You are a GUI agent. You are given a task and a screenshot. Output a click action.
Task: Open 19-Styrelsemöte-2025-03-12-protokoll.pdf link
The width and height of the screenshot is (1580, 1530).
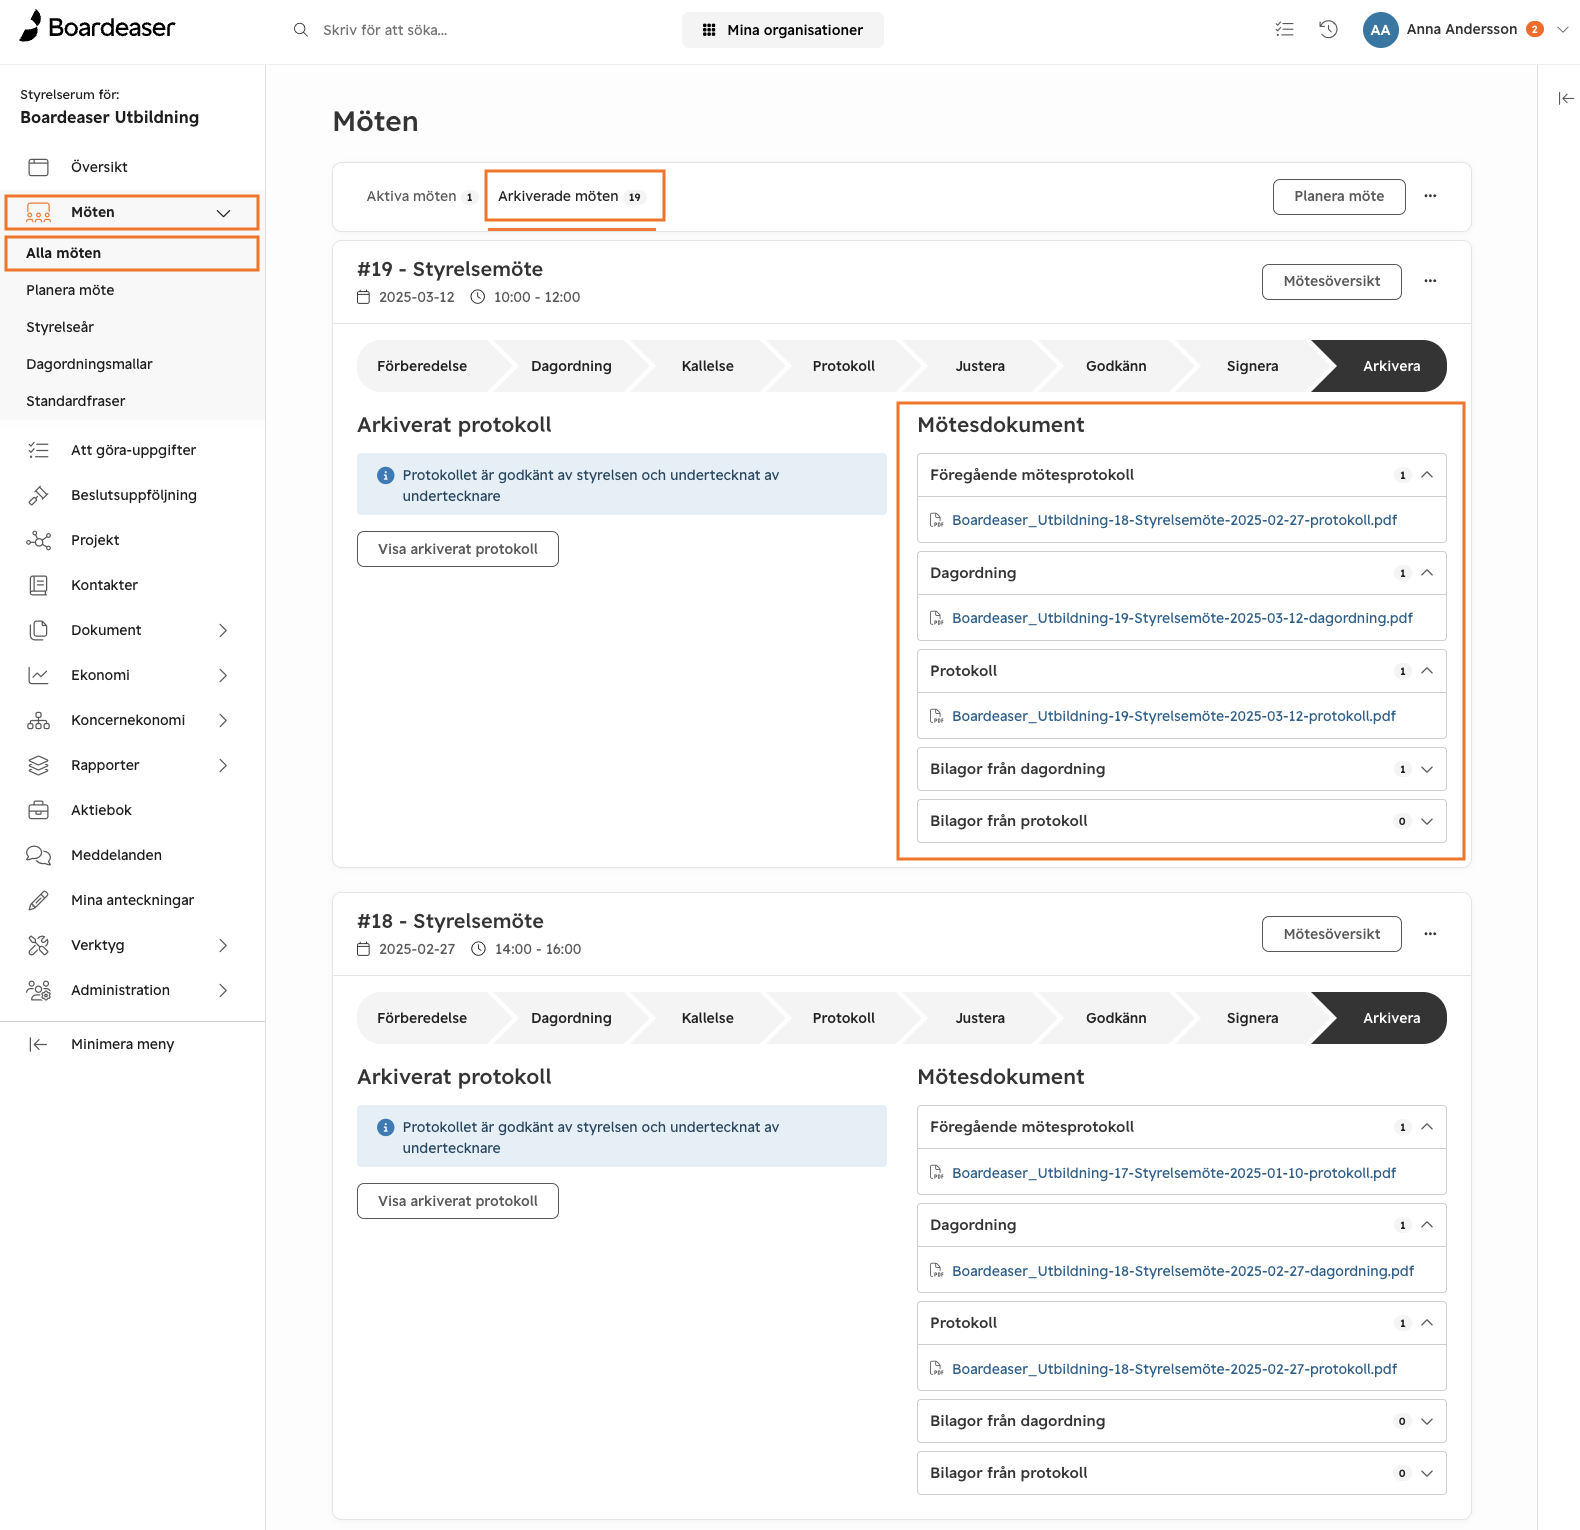(1173, 716)
